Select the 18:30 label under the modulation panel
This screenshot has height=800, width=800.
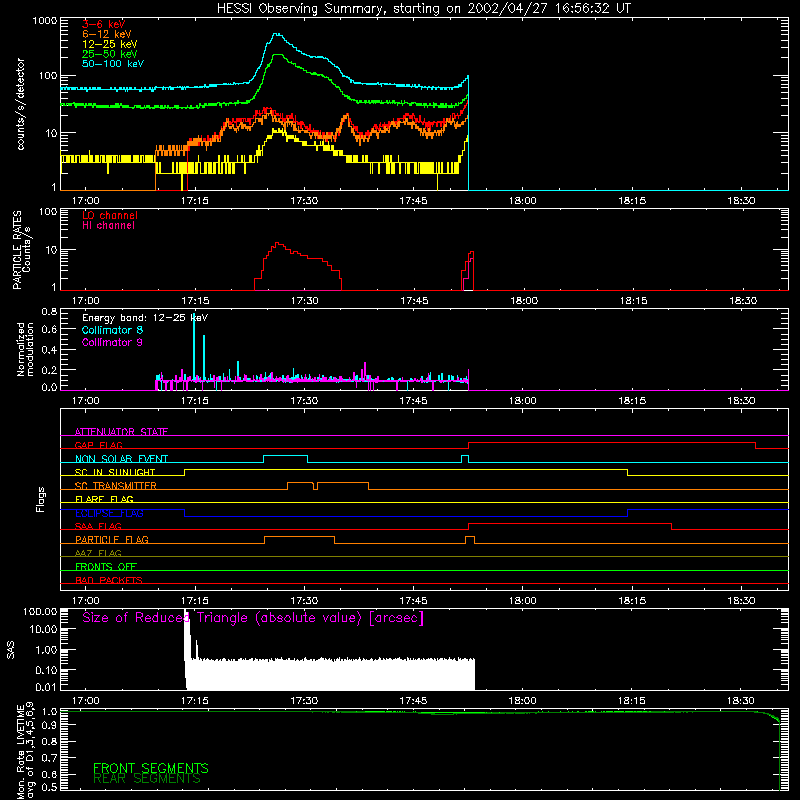(x=741, y=401)
